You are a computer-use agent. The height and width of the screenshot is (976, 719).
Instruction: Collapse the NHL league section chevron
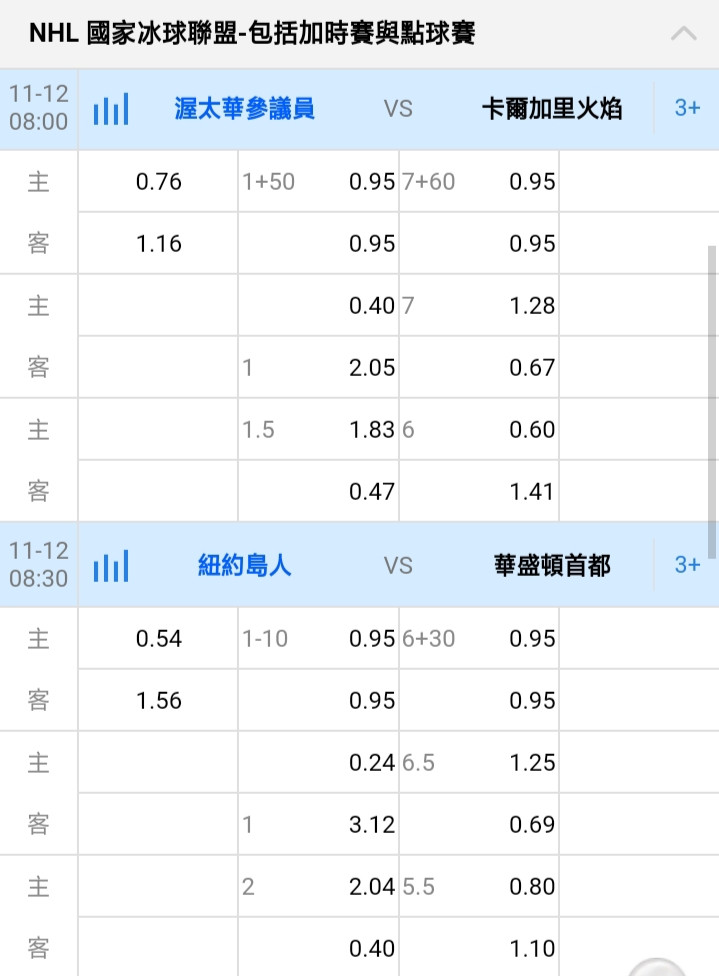[x=684, y=34]
